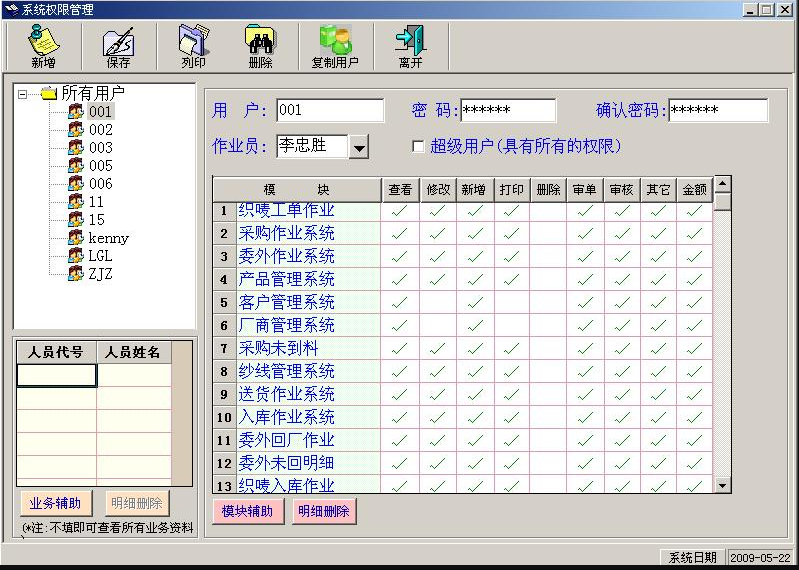
Task: Click the system permission window title icon
Action: pyautogui.click(x=11, y=9)
